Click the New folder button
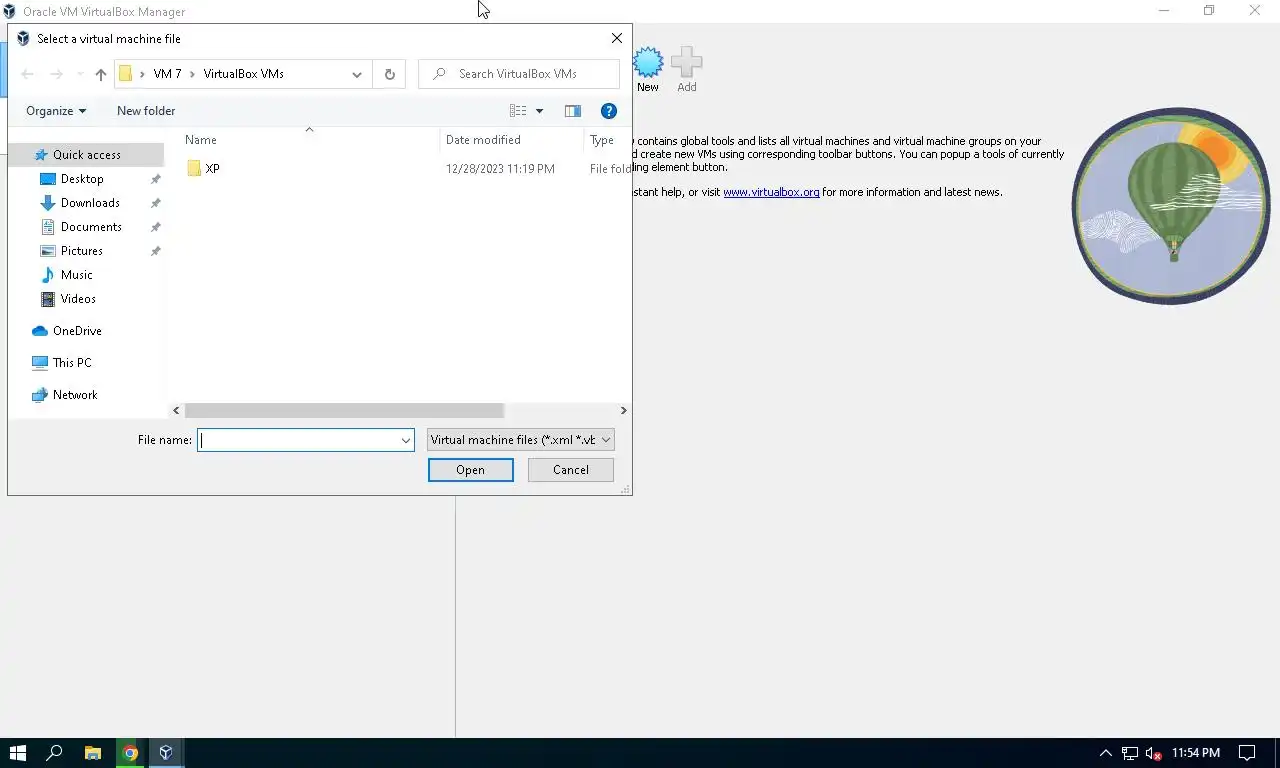Image resolution: width=1280 pixels, height=768 pixels. 146,111
